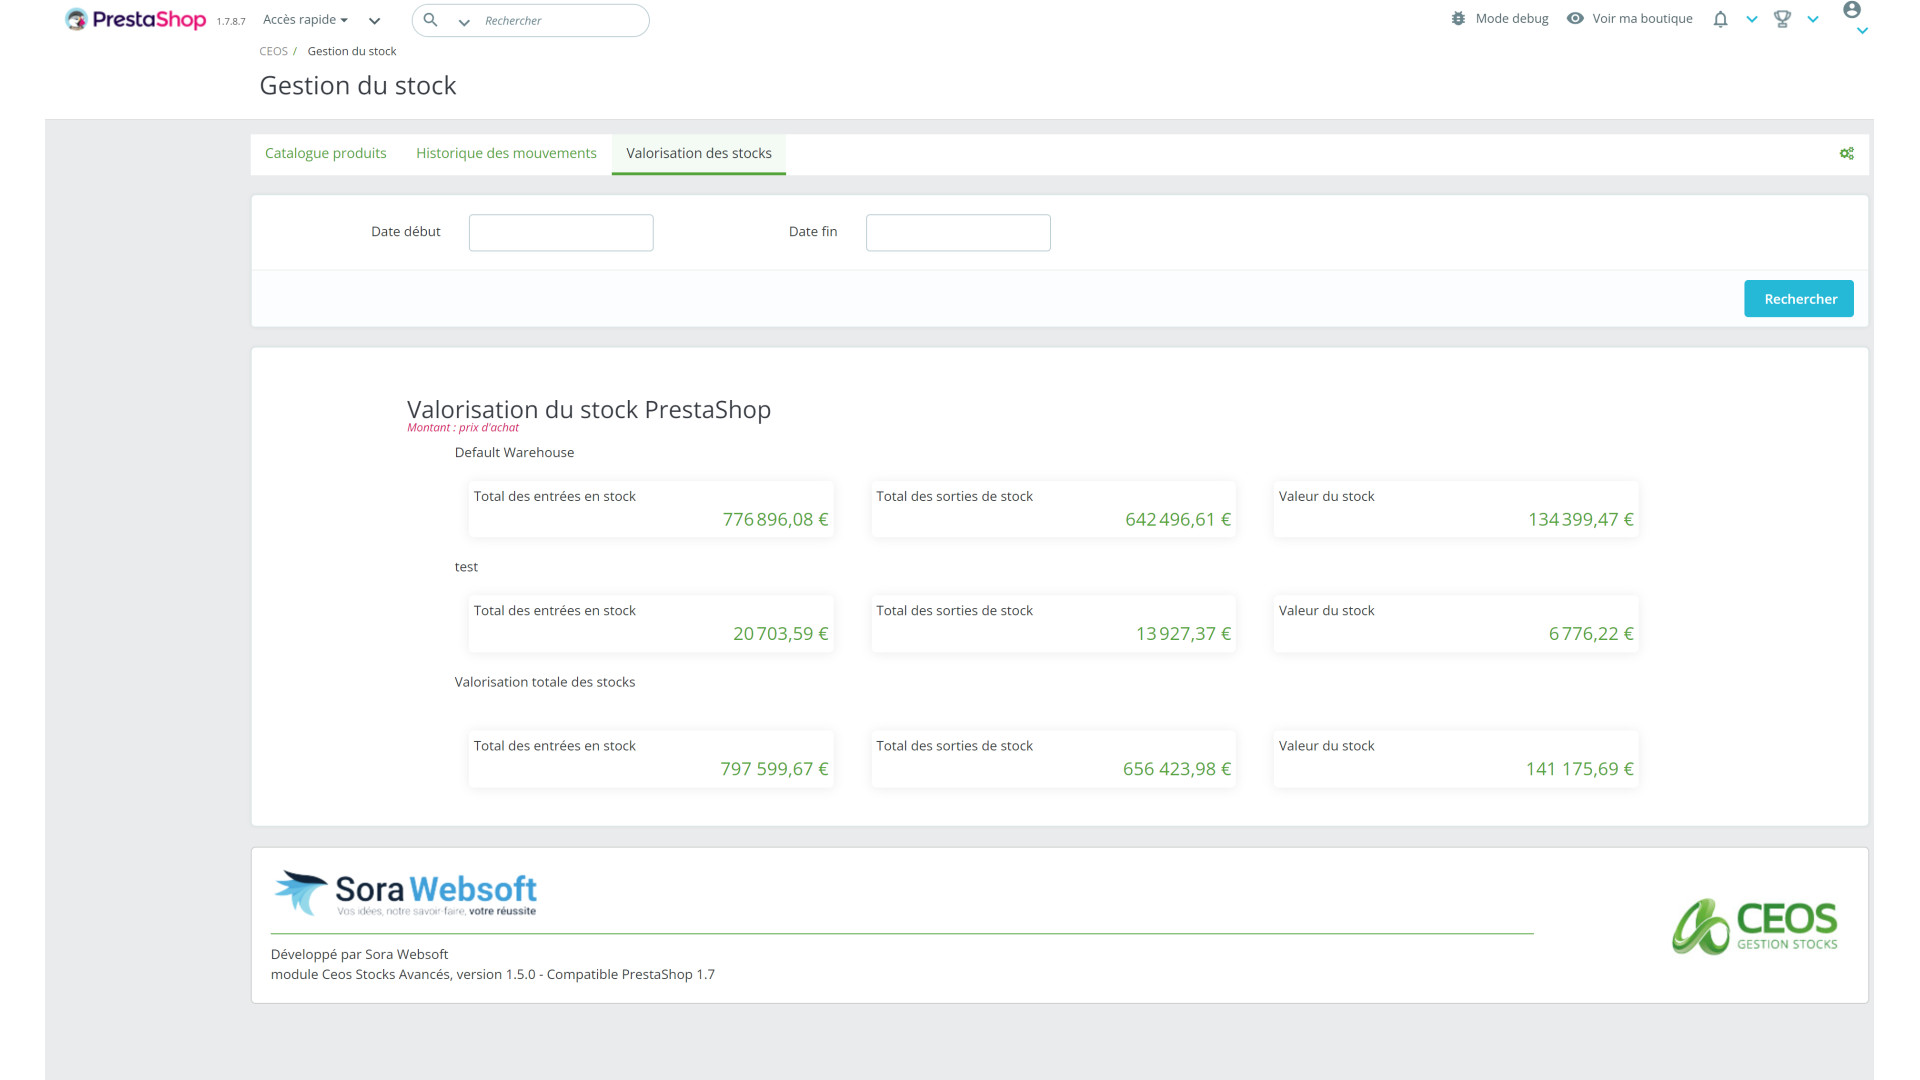
Task: Expand the chevron next to the trophy
Action: tap(1813, 20)
